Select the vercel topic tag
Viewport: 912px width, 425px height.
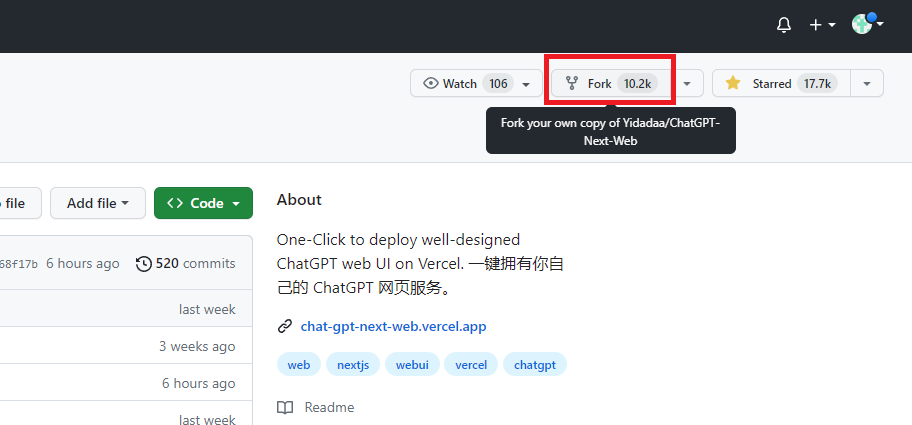point(470,365)
